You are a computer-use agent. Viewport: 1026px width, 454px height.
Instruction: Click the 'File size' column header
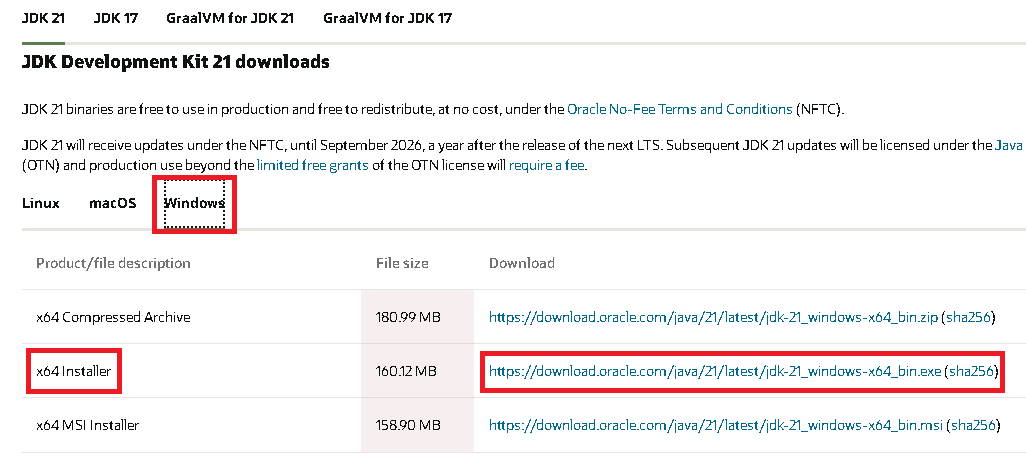click(x=401, y=263)
